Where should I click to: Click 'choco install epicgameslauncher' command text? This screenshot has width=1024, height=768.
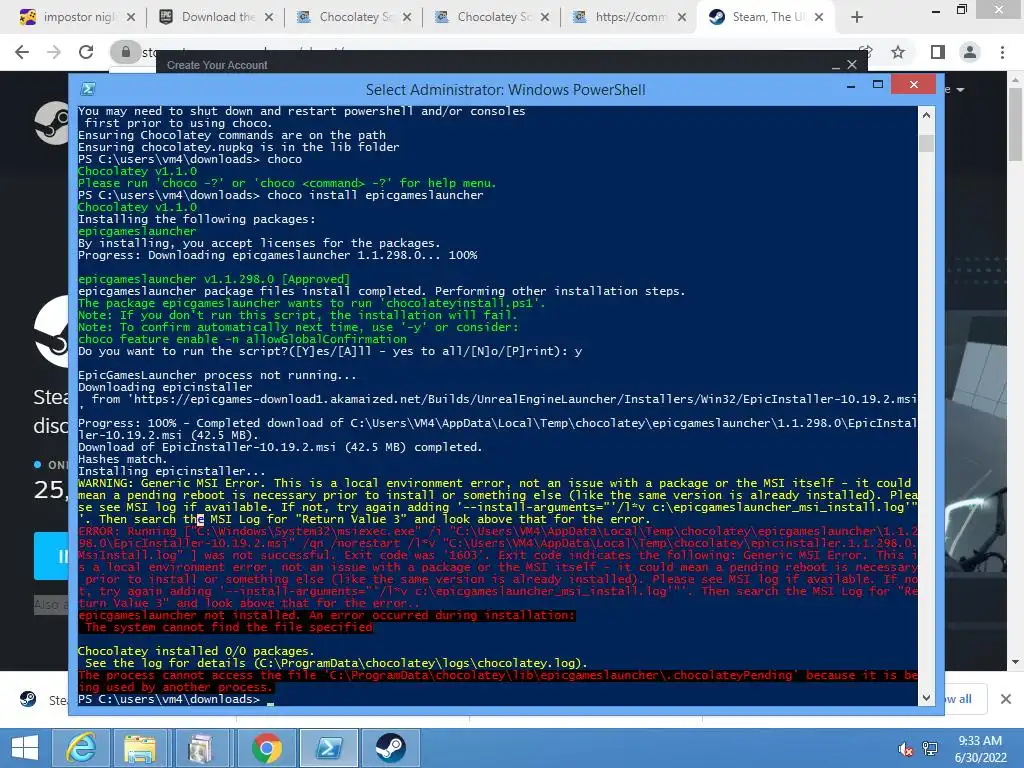point(376,195)
